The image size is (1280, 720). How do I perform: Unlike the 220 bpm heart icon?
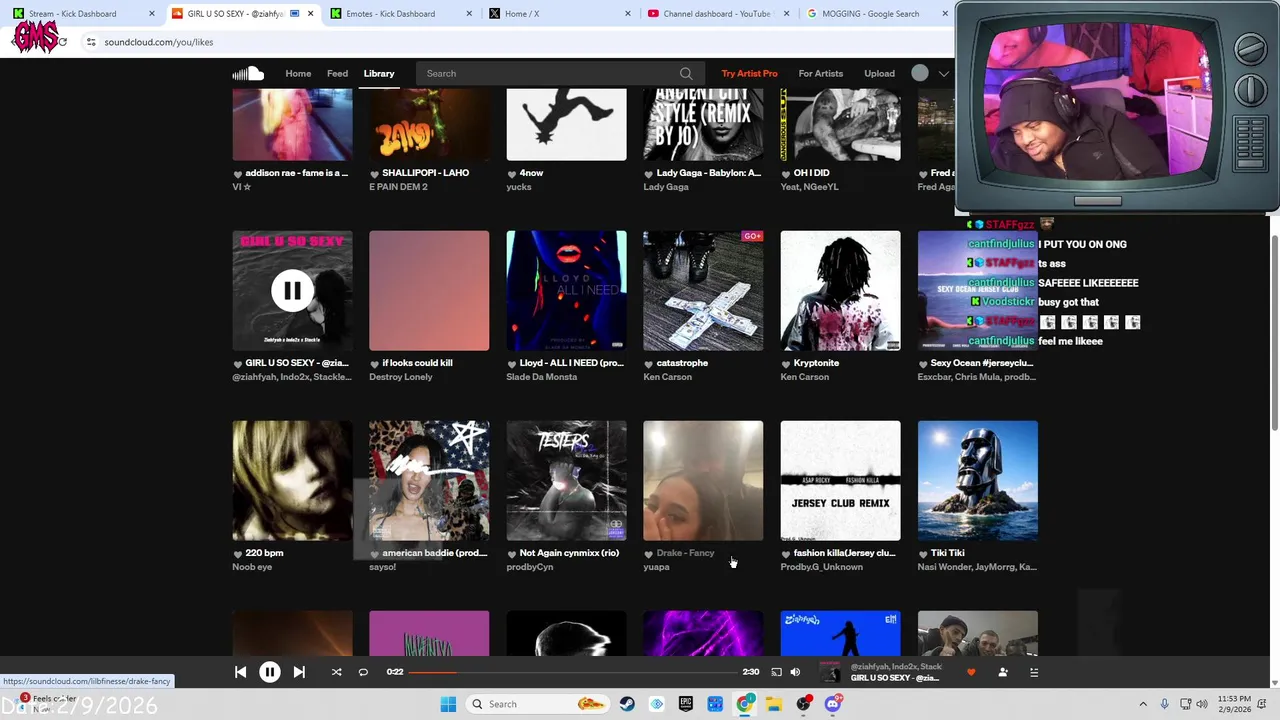coord(238,554)
